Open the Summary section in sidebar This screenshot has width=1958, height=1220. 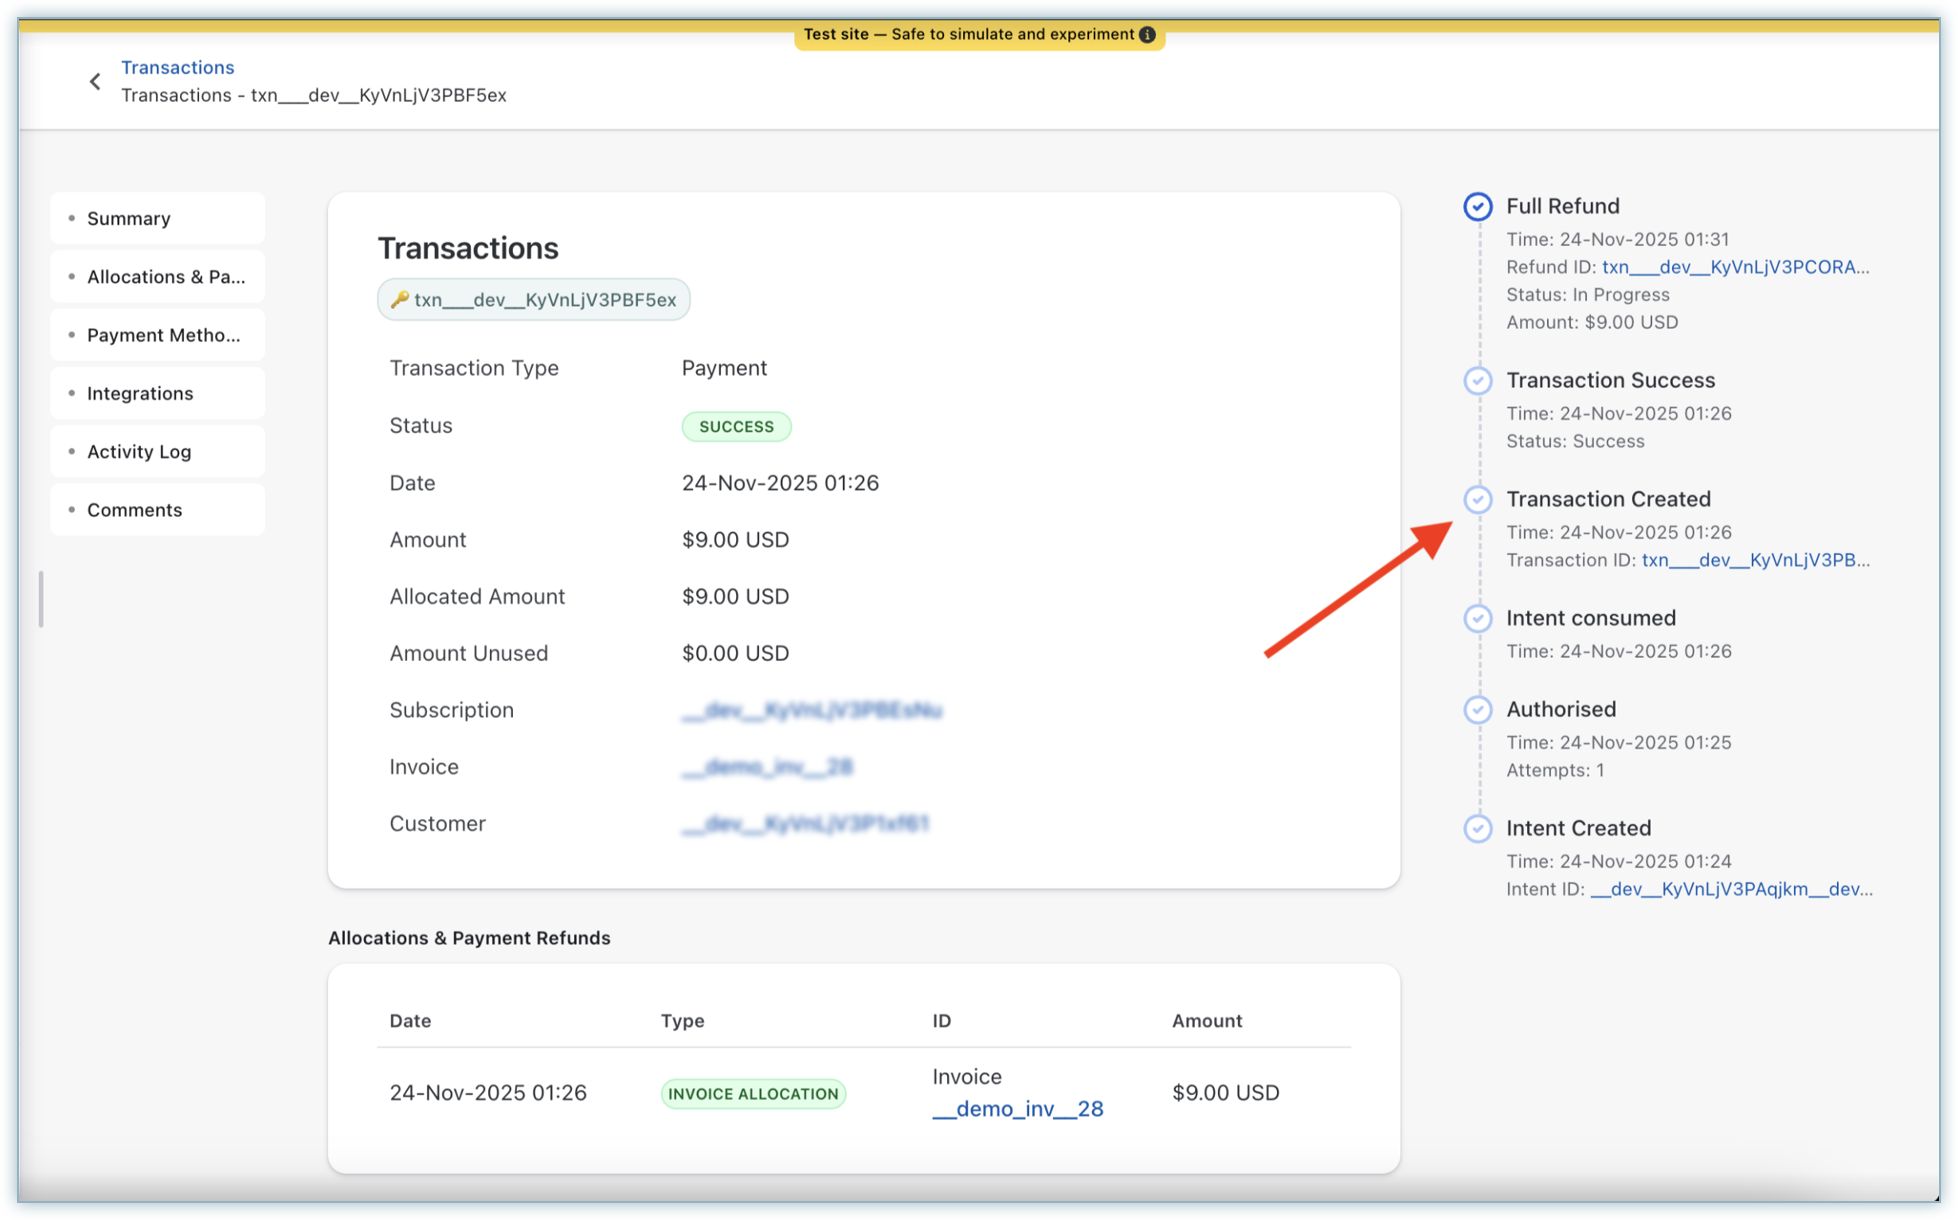tap(157, 218)
